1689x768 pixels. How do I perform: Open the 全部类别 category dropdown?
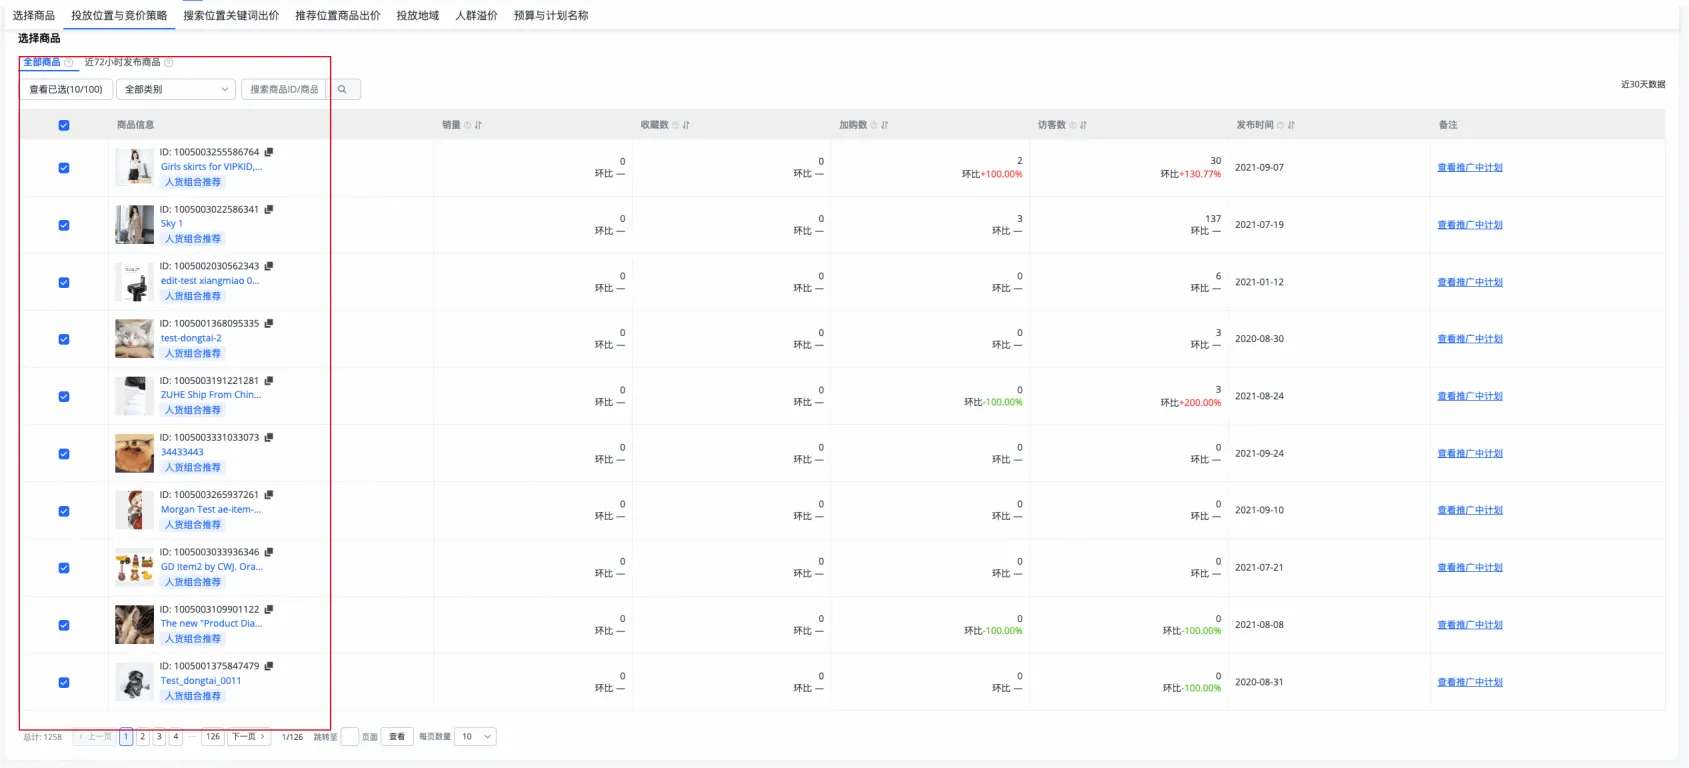click(x=176, y=90)
